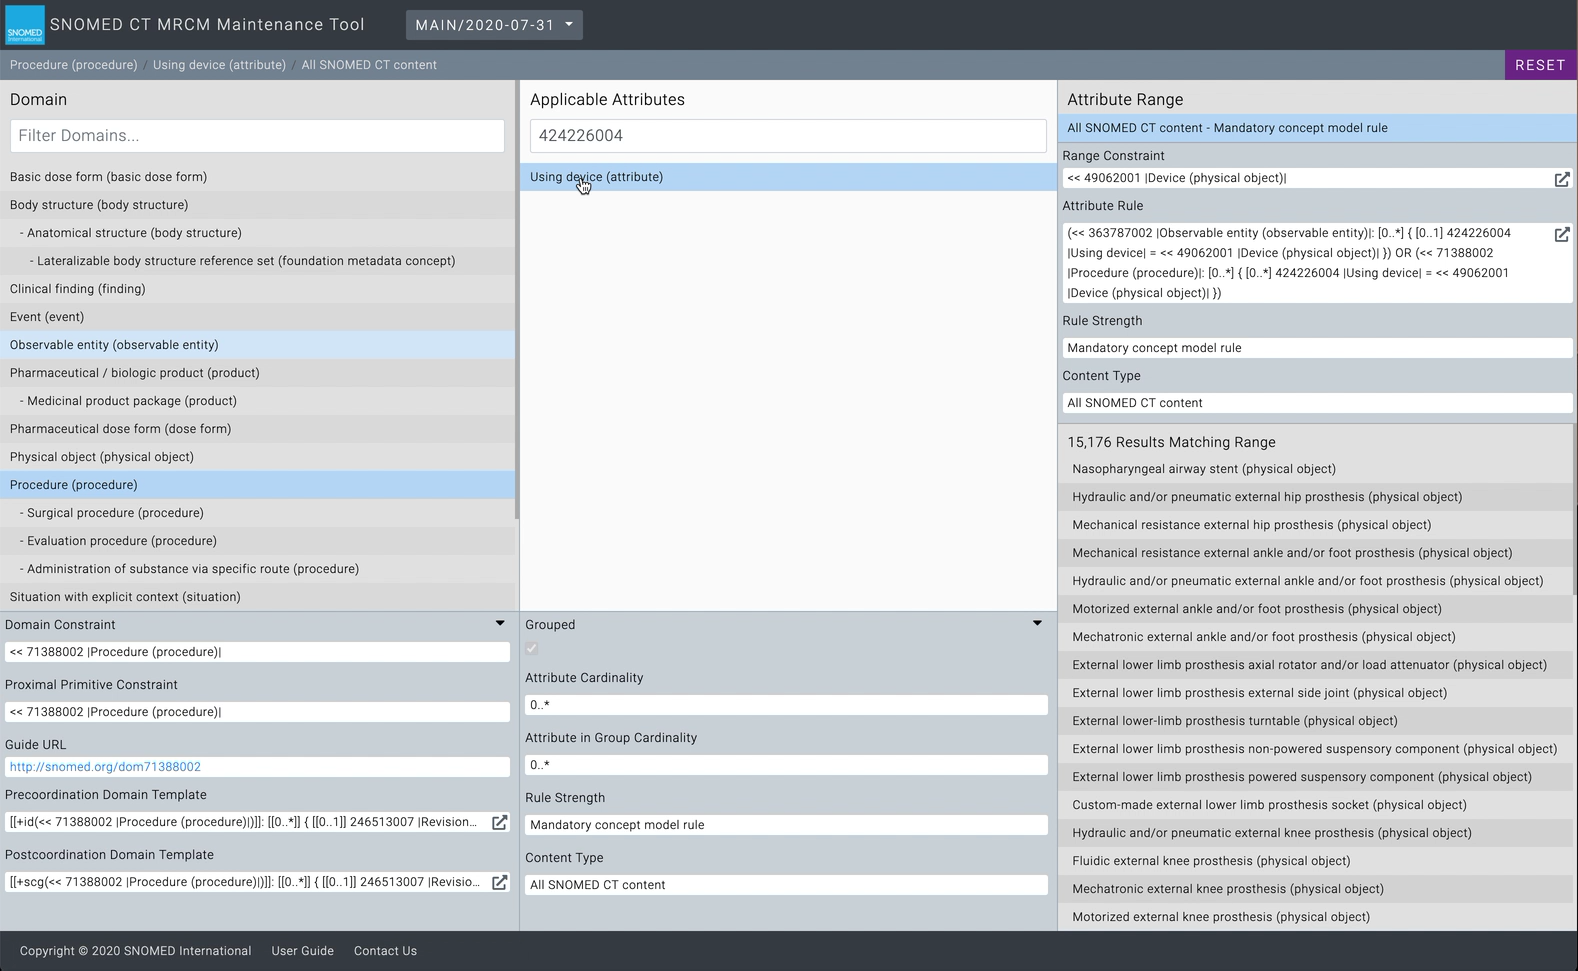Viewport: 1578px width, 971px height.
Task: Open the MAIN/2020-07-31 branch dropdown
Action: click(x=494, y=25)
